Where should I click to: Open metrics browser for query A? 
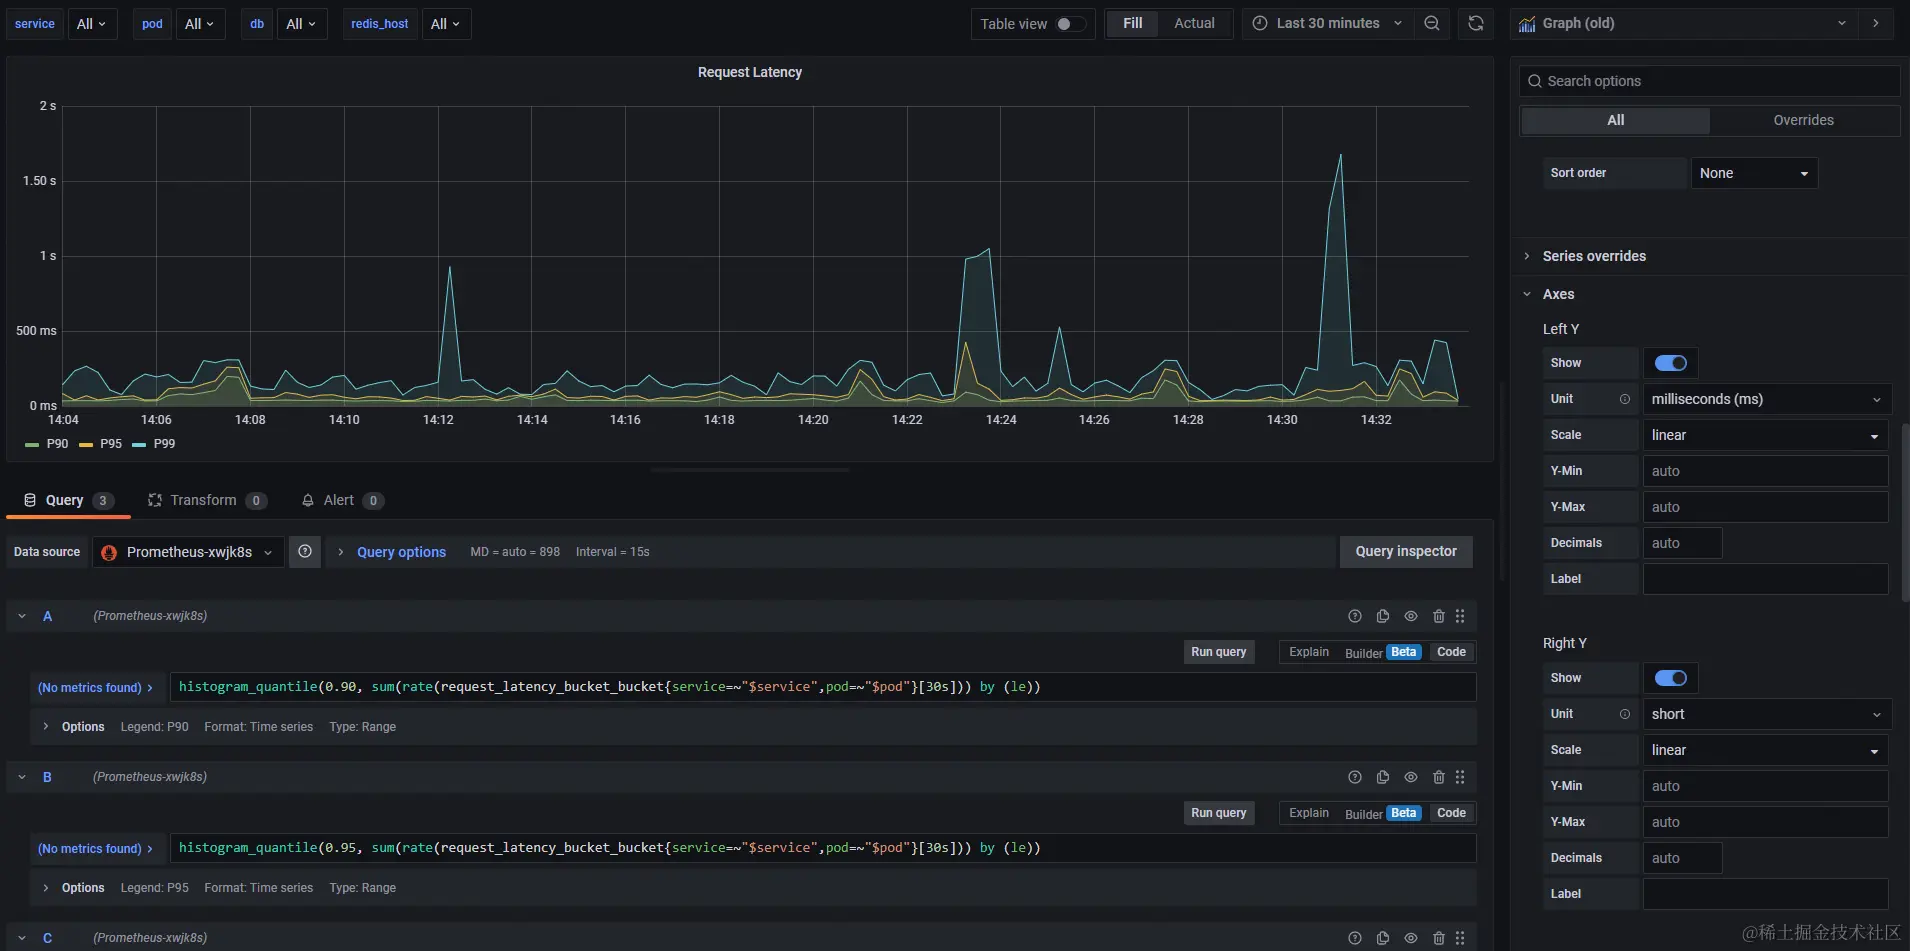96,688
